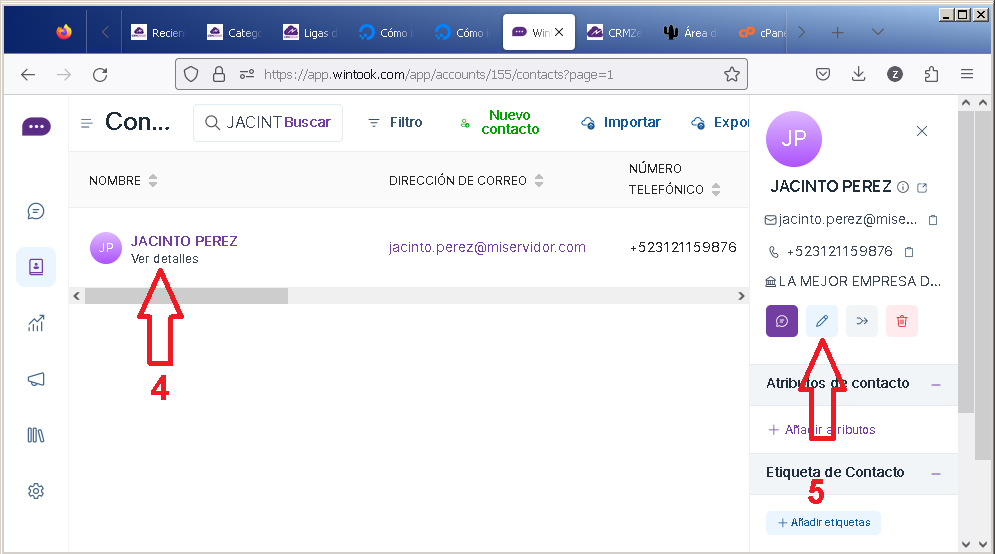995x554 pixels.
Task: Sort by NOMBRE column arrows
Action: click(x=153, y=181)
